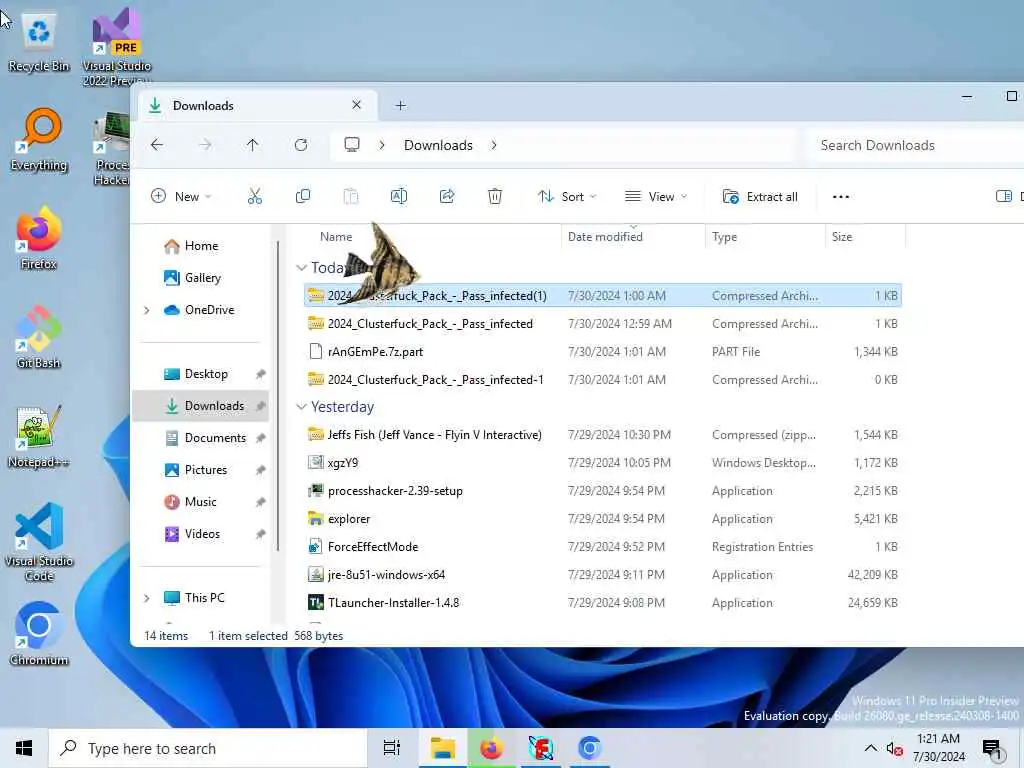Viewport: 1024px width, 768px height.
Task: Launch Everything search desktop icon
Action: (x=39, y=140)
